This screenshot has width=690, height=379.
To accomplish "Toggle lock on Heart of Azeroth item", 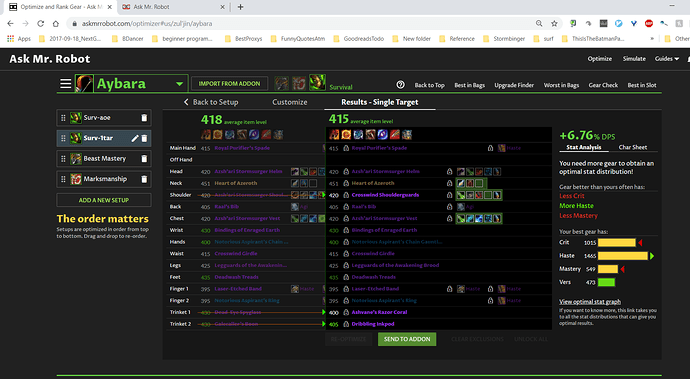I will 346,183.
